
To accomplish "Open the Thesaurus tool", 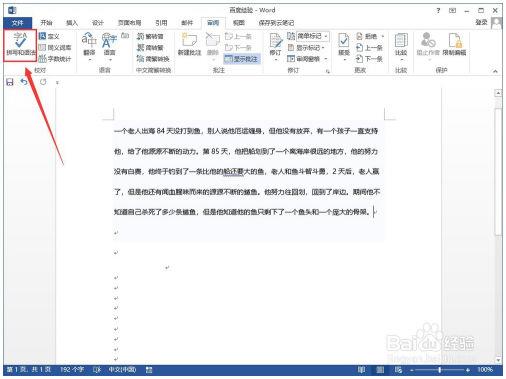I will coord(55,48).
